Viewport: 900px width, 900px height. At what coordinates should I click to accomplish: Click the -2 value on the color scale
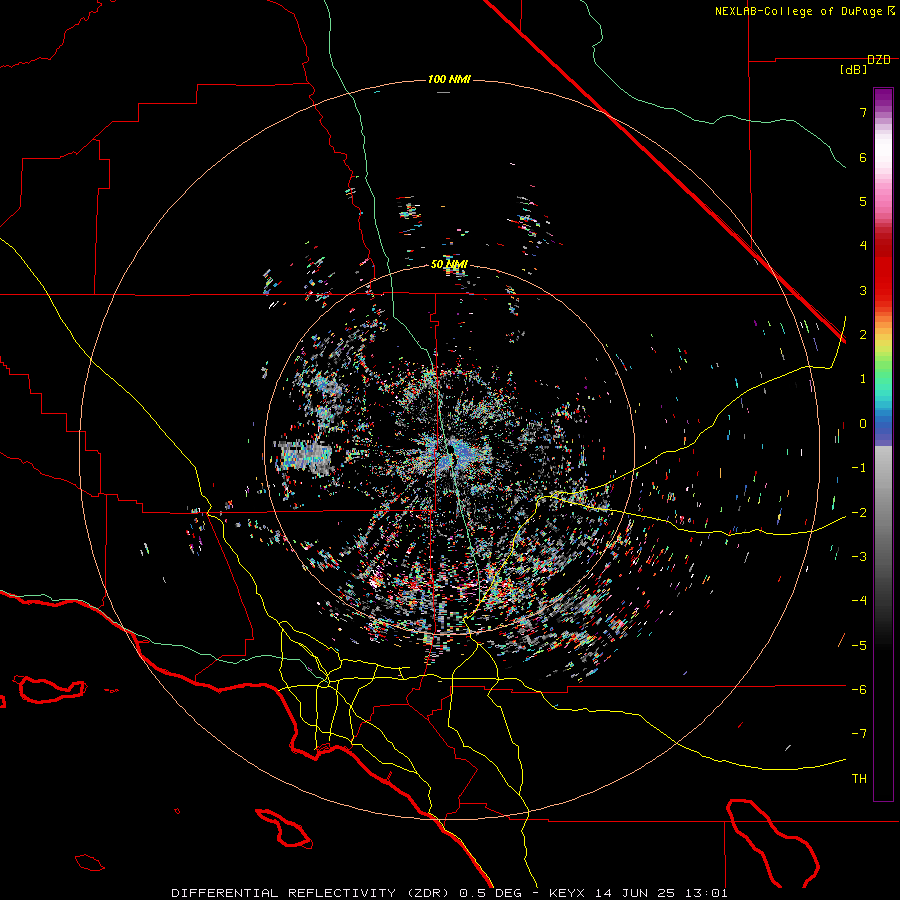point(859,512)
